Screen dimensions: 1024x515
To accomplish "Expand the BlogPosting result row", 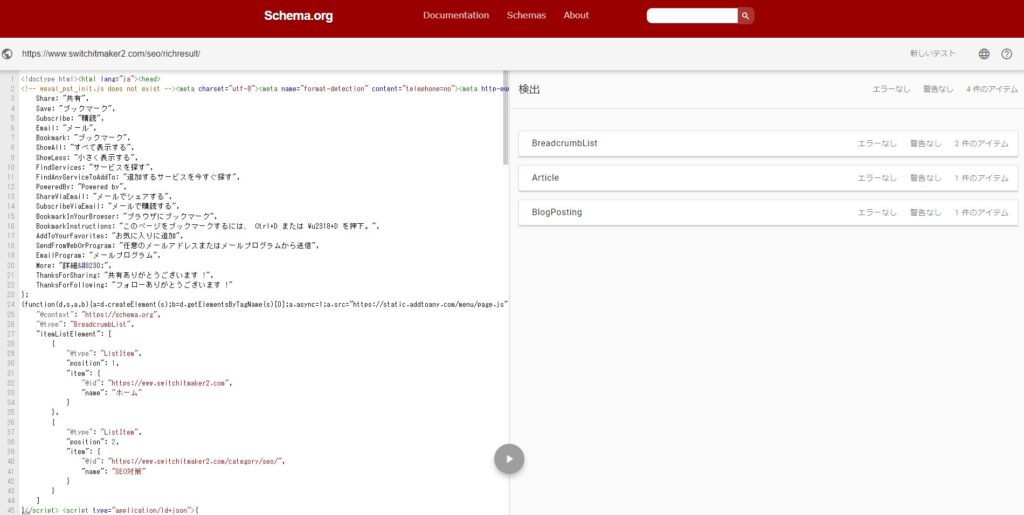I will coord(768,213).
